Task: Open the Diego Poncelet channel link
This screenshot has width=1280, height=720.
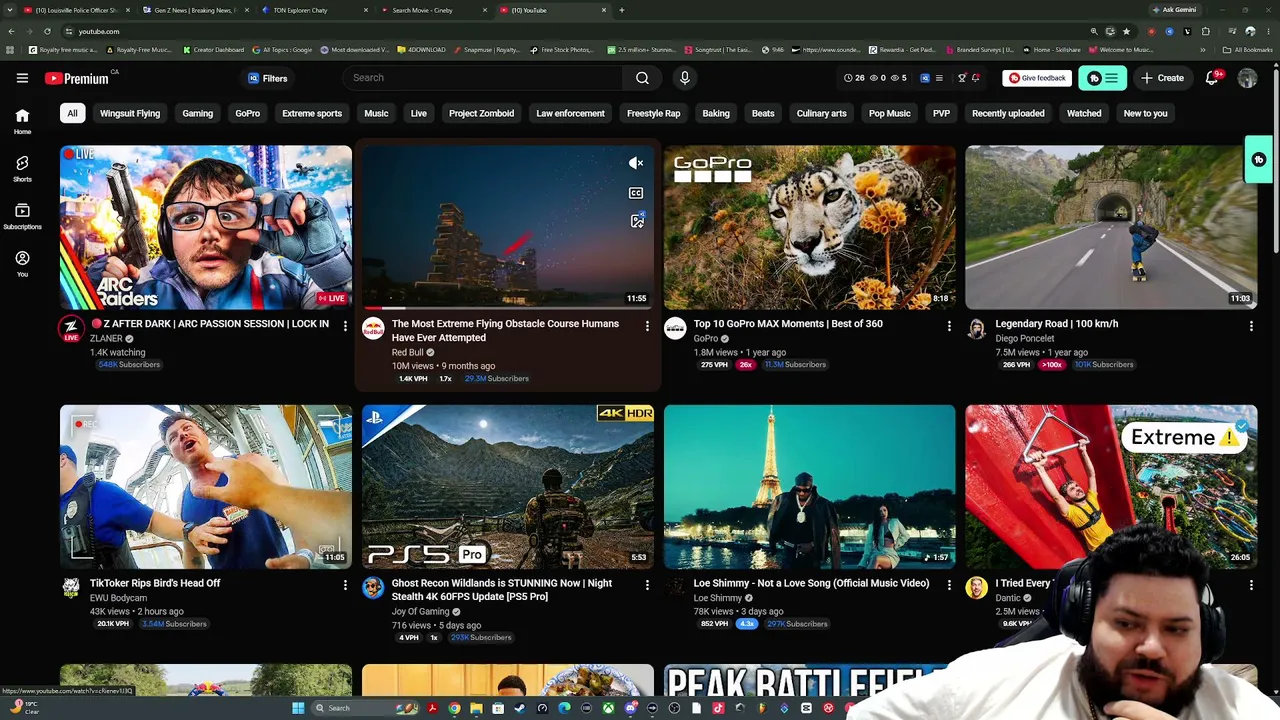Action: click(x=1025, y=338)
